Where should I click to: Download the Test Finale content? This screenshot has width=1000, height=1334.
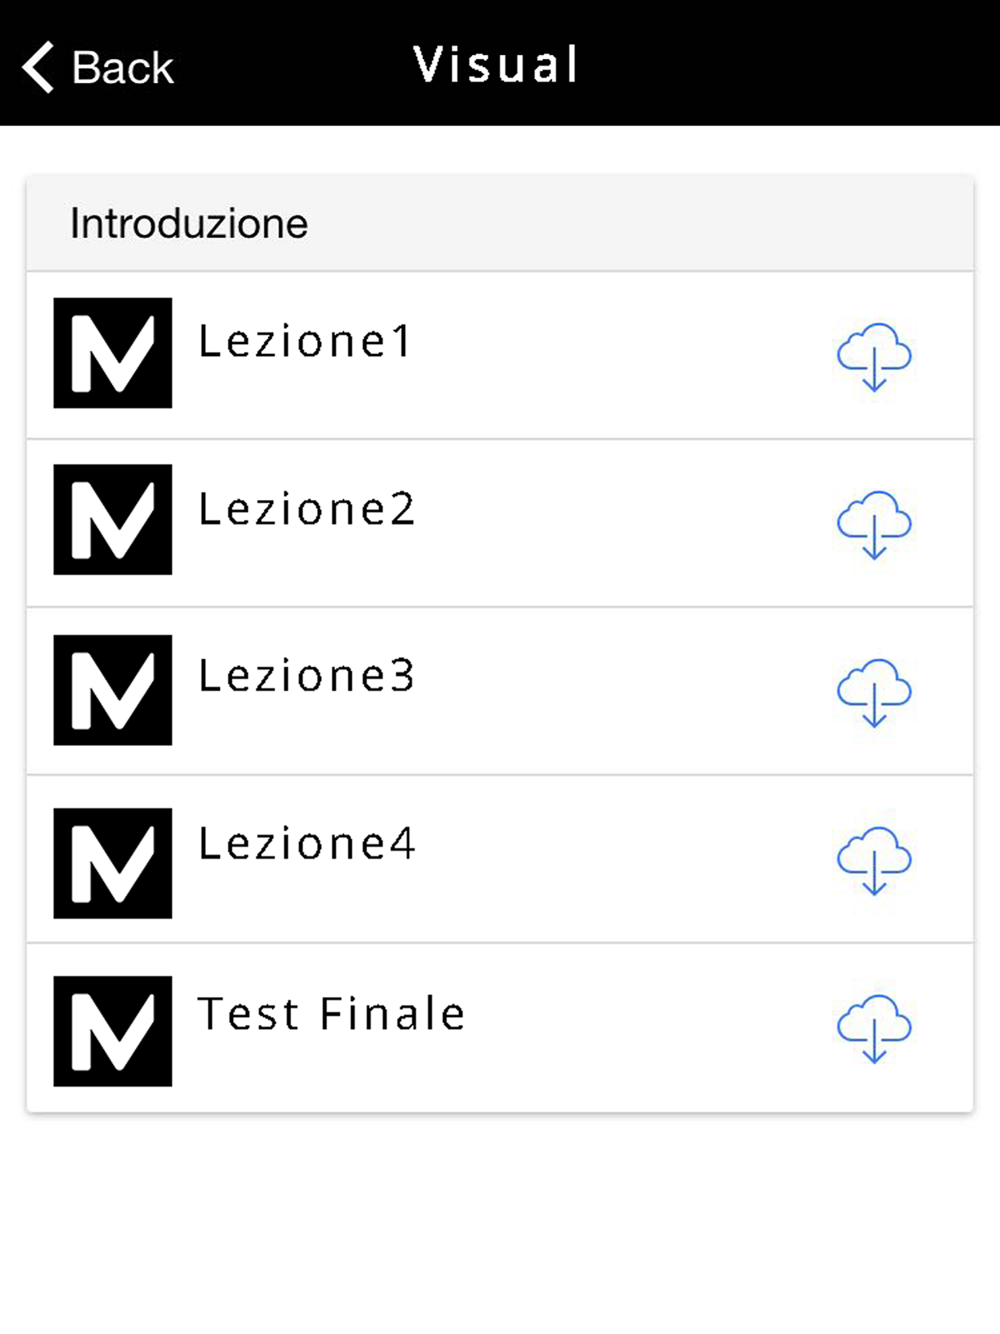(874, 1028)
